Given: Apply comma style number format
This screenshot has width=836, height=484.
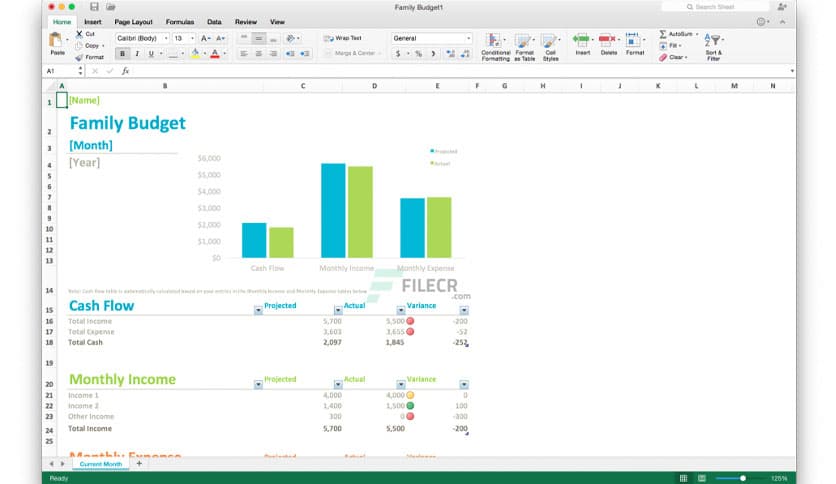Looking at the screenshot, I should tap(433, 53).
